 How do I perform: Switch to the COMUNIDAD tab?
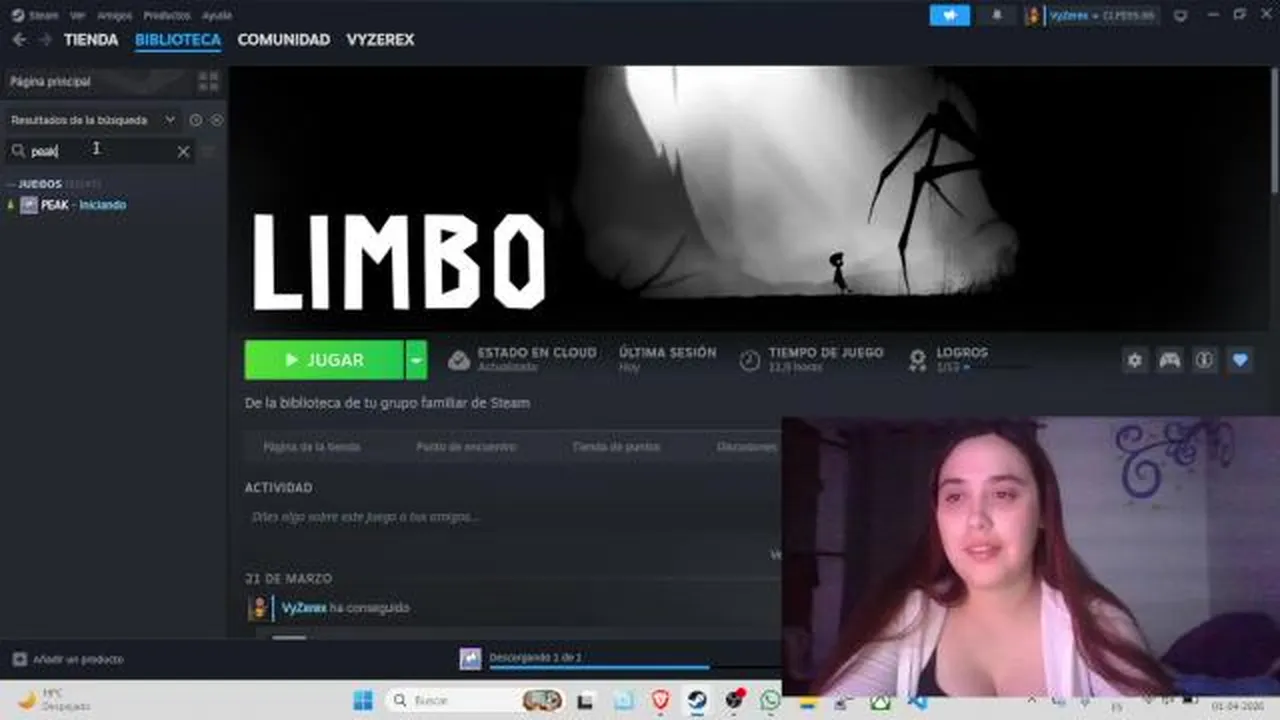(x=284, y=40)
